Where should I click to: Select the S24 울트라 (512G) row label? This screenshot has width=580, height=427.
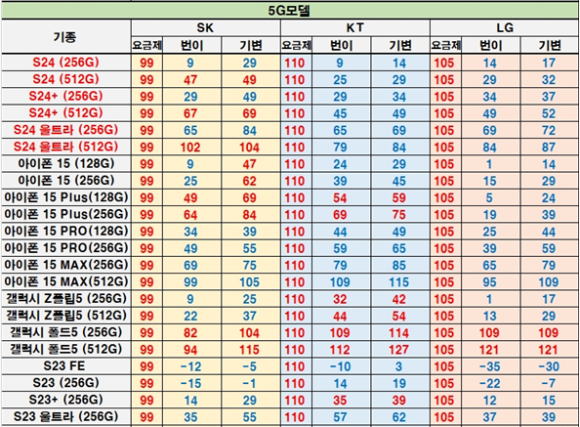coord(66,147)
